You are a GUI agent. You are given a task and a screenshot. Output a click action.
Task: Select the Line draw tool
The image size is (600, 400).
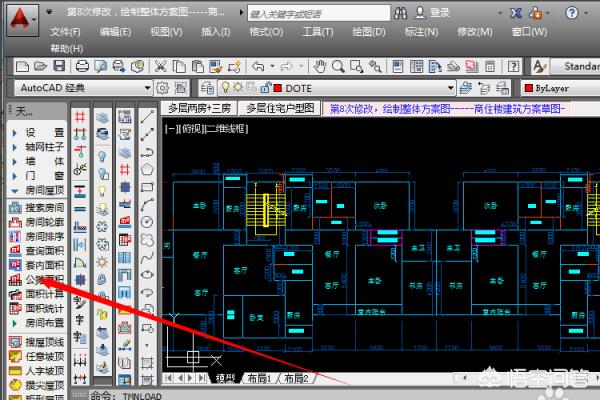[x=147, y=117]
